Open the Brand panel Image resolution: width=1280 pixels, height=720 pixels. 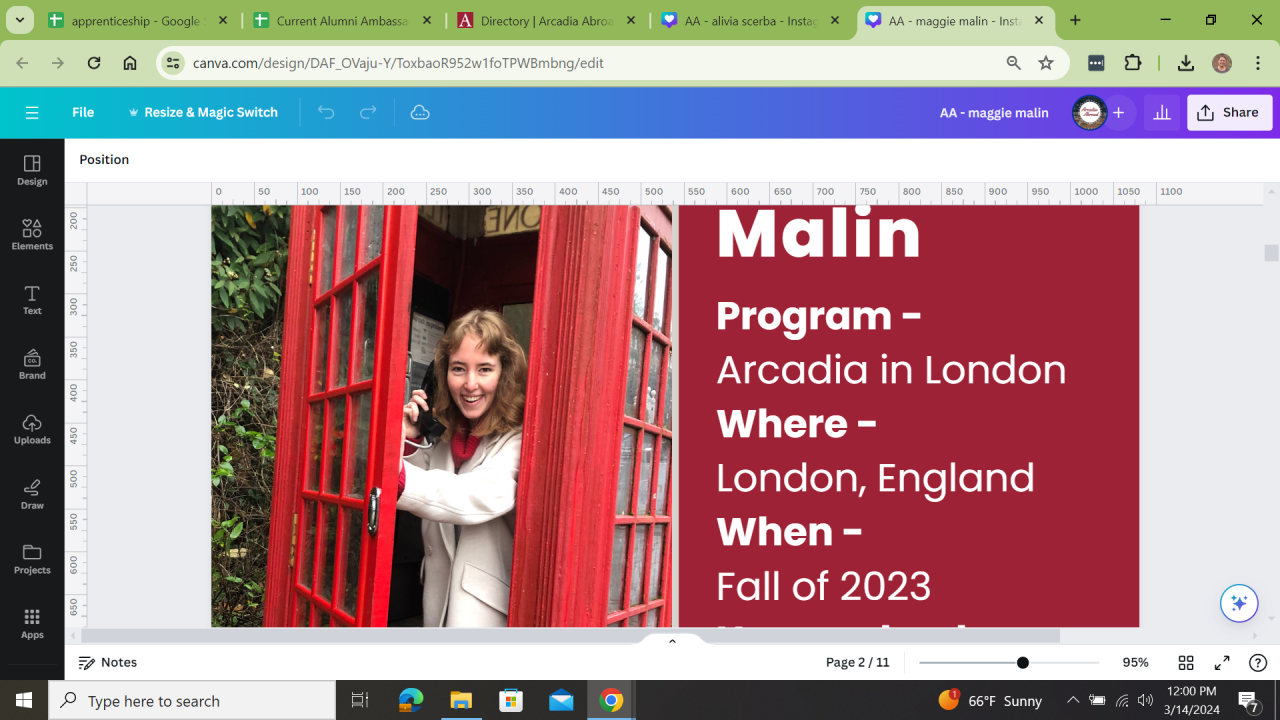[32, 364]
